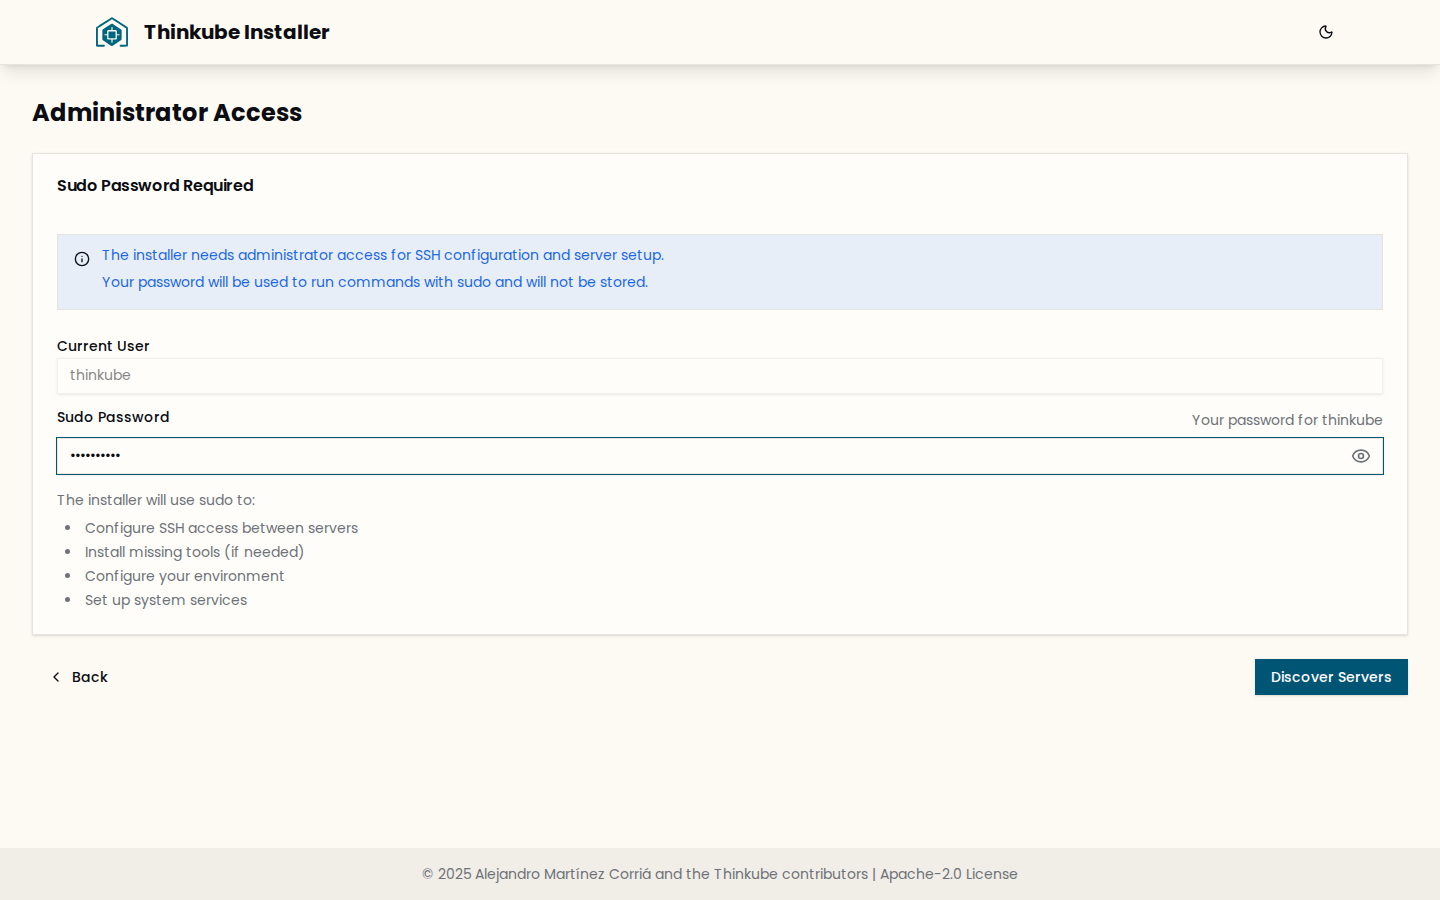Click 'The installer will use sudo to:' text
The height and width of the screenshot is (900, 1440).
pos(156,500)
